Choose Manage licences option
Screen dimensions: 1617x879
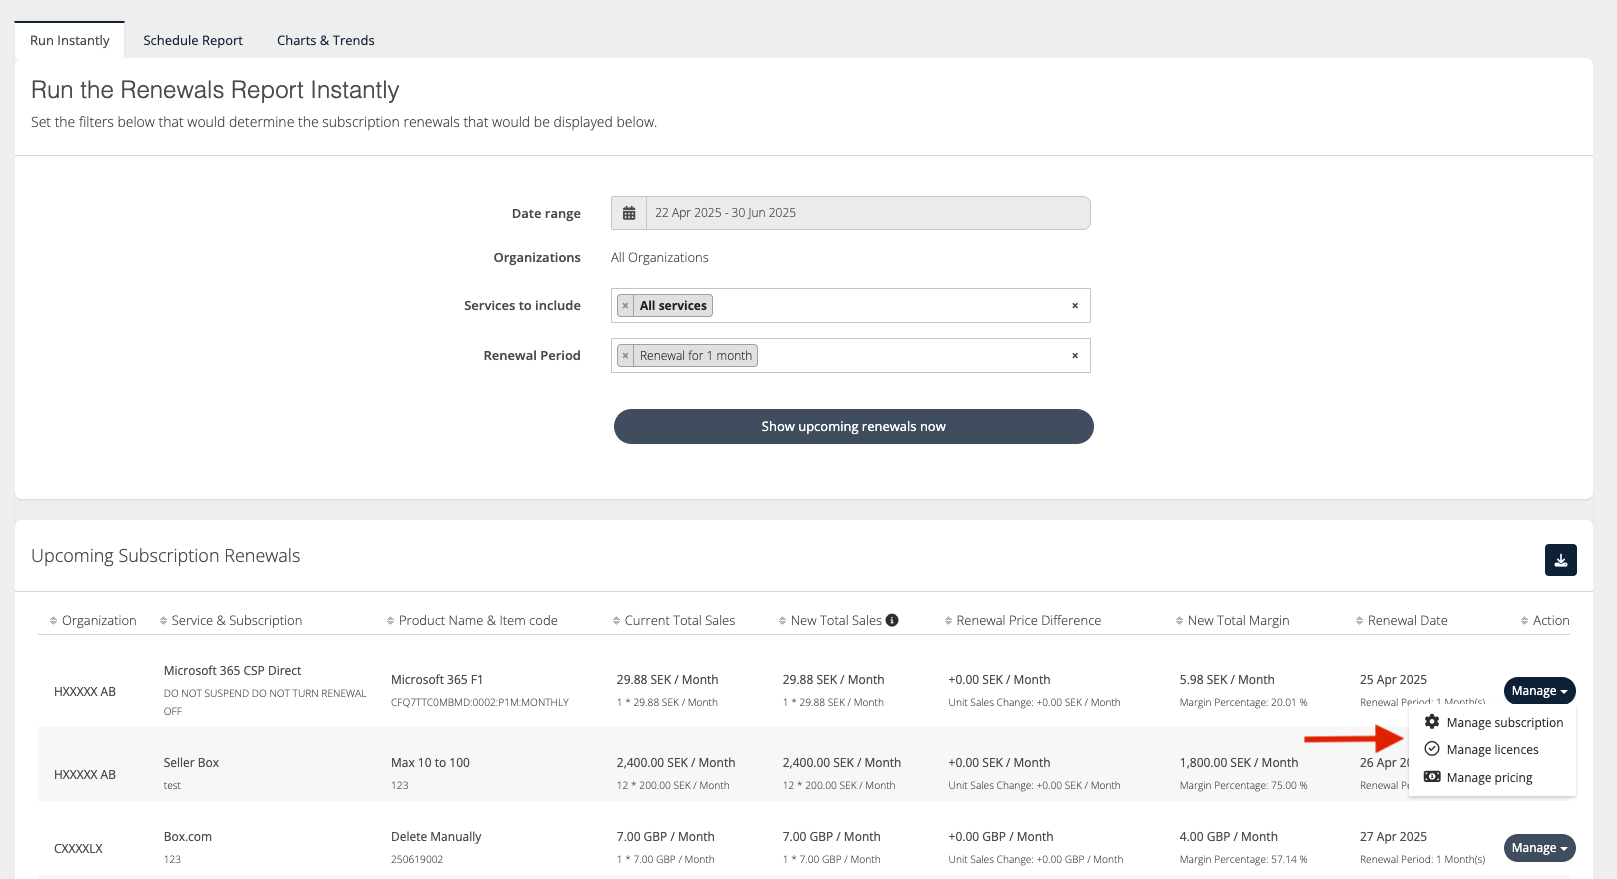(1492, 750)
